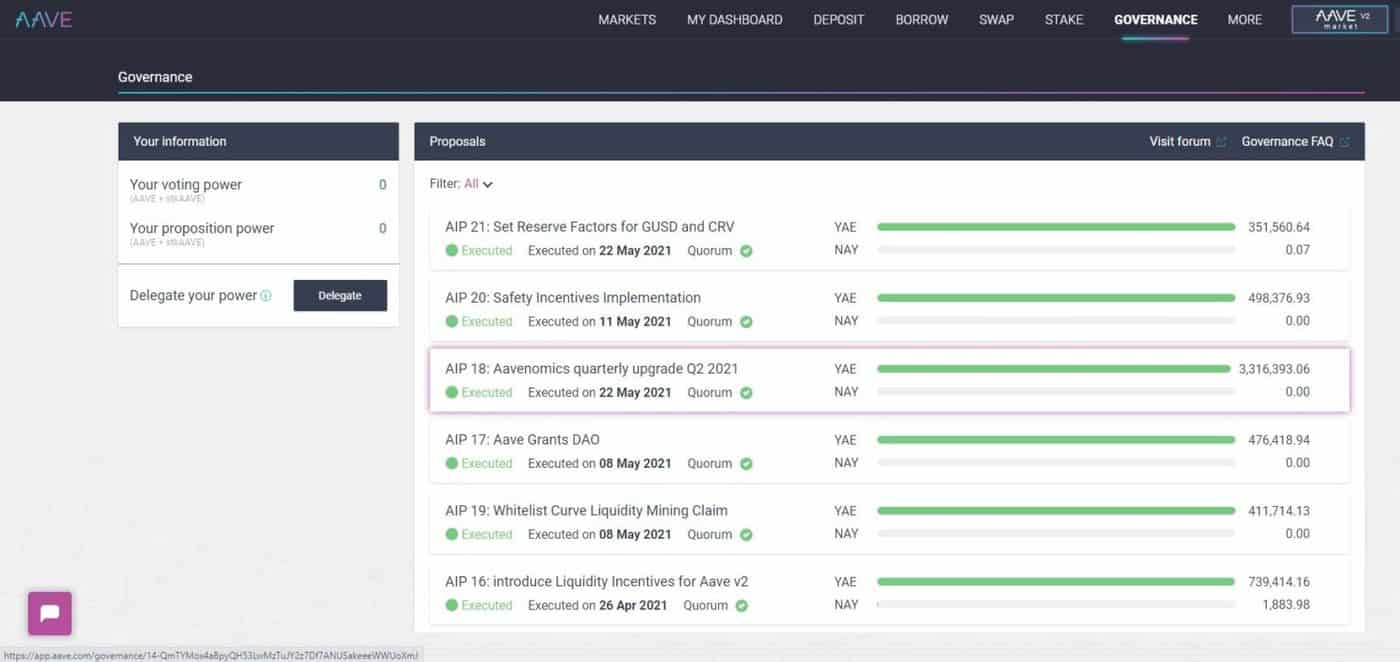Open the STAKE page
This screenshot has width=1400, height=662.
1064,20
